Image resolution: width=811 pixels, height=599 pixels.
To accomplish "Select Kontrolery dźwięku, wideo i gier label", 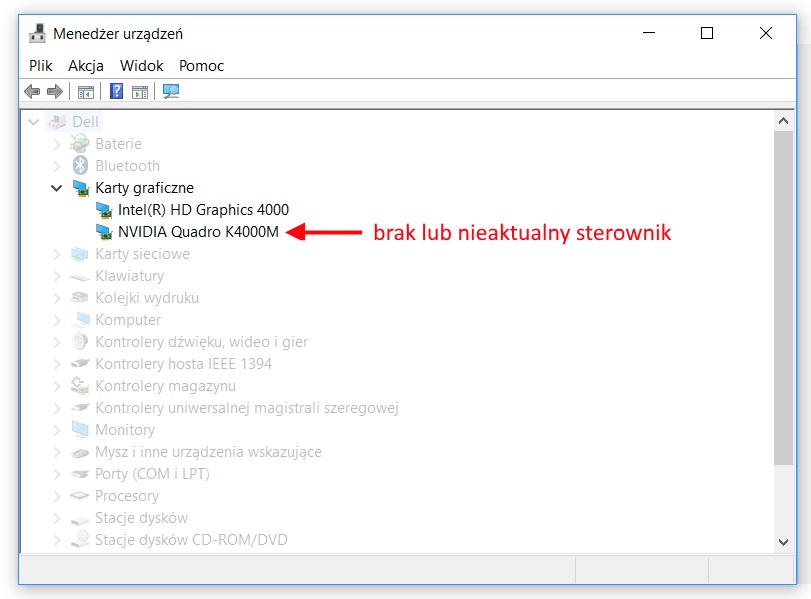I will pyautogui.click(x=201, y=342).
